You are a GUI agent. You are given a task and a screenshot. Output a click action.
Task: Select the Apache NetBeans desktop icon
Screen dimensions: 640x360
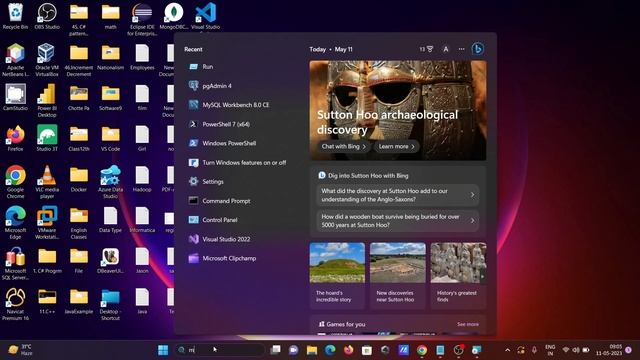pyautogui.click(x=15, y=60)
